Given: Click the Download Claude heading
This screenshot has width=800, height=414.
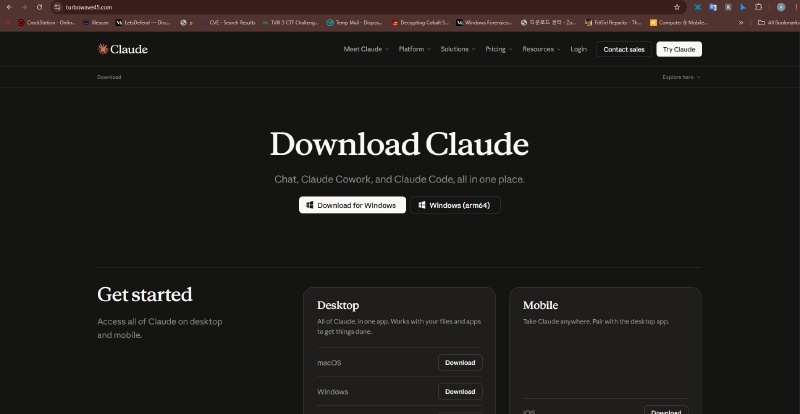Looking at the screenshot, I should [x=399, y=144].
